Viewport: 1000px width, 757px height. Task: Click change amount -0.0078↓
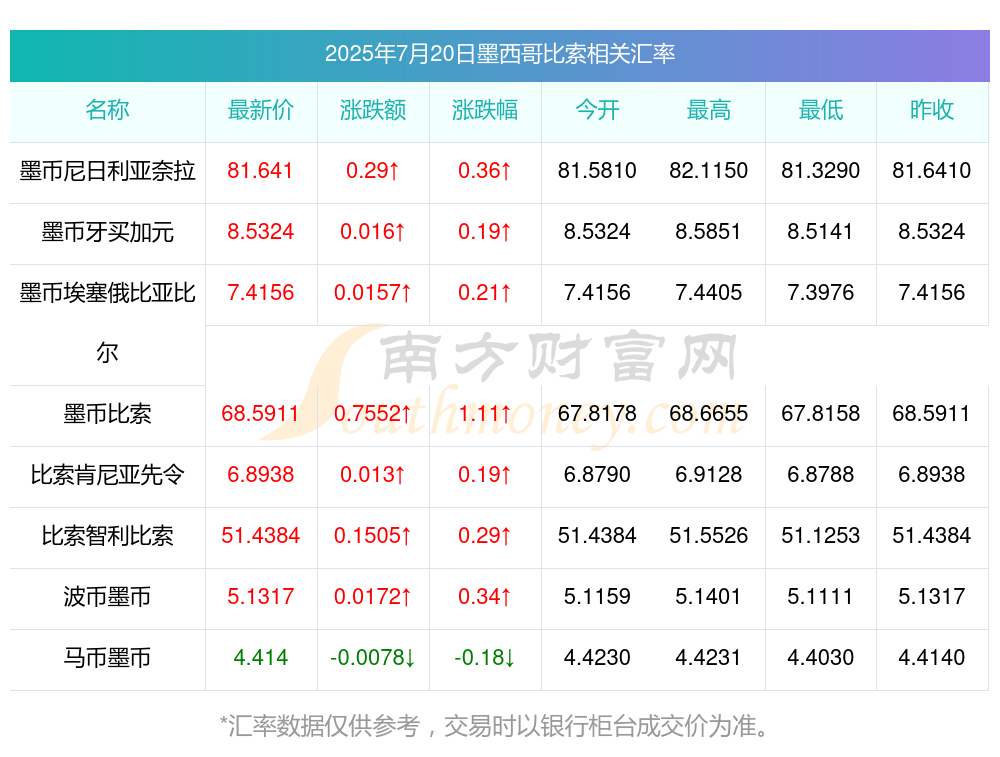[373, 658]
